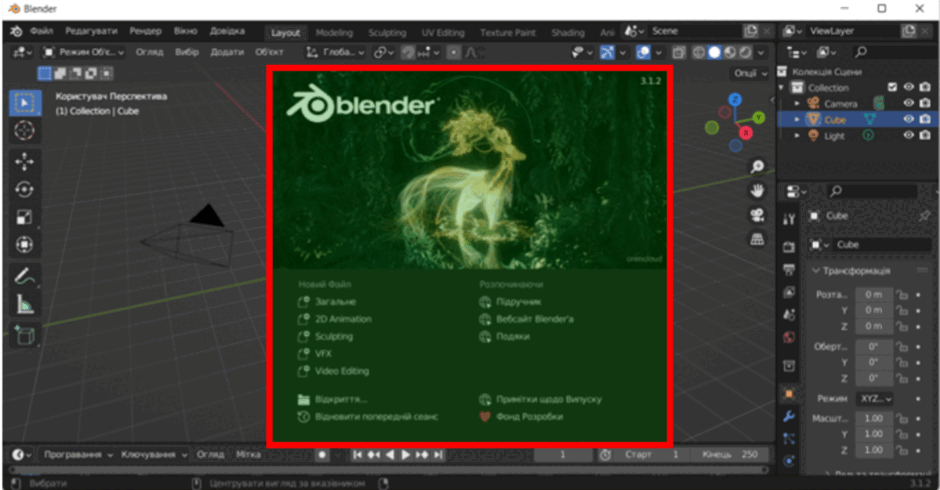Click the Play animation button
Screen dimensions: 940x490
pos(406,455)
